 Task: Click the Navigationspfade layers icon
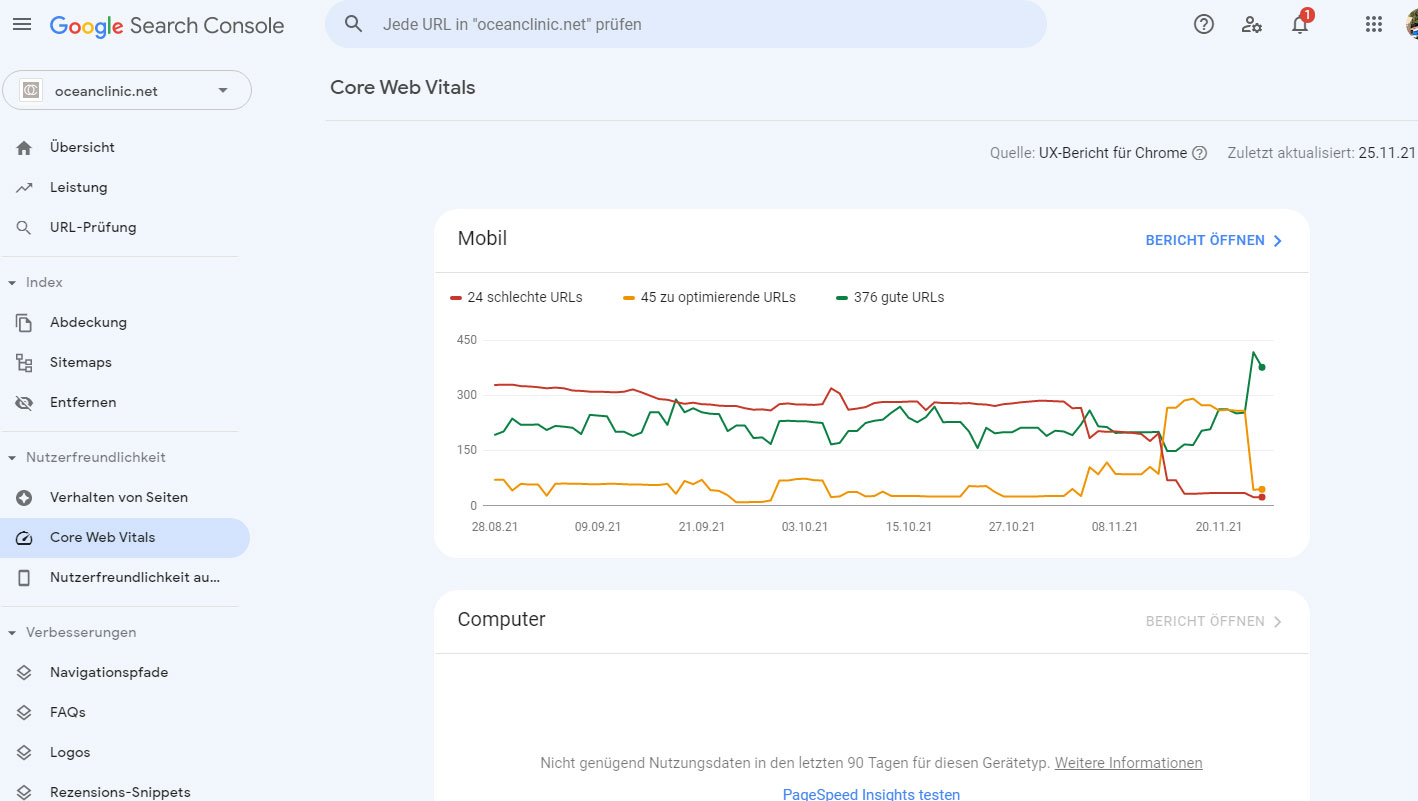24,672
